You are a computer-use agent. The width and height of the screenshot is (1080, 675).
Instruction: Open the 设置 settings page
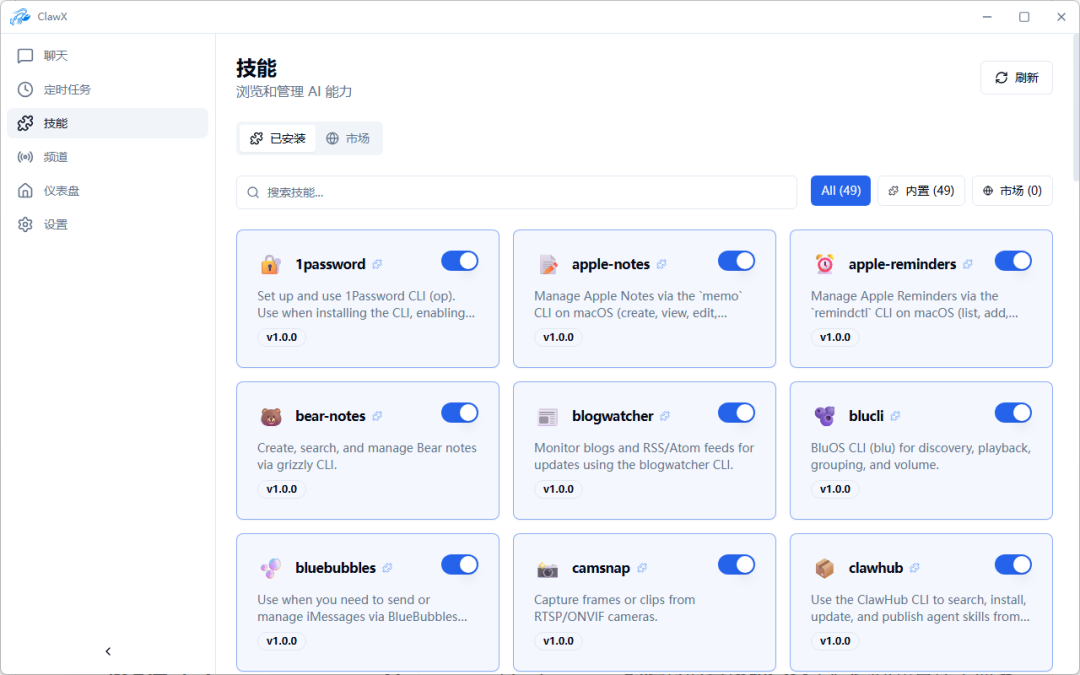point(56,225)
